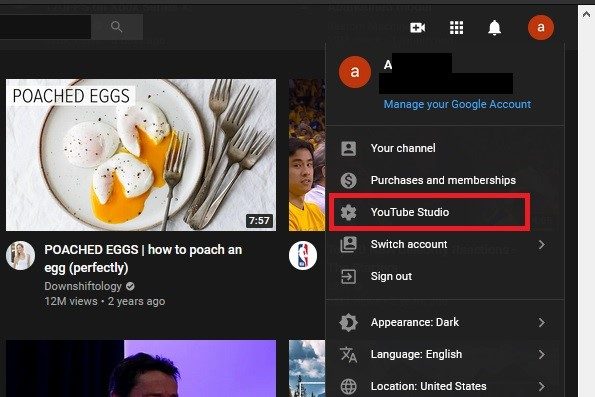
Task: Play the Poached Eggs video thumbnail
Action: (141, 155)
